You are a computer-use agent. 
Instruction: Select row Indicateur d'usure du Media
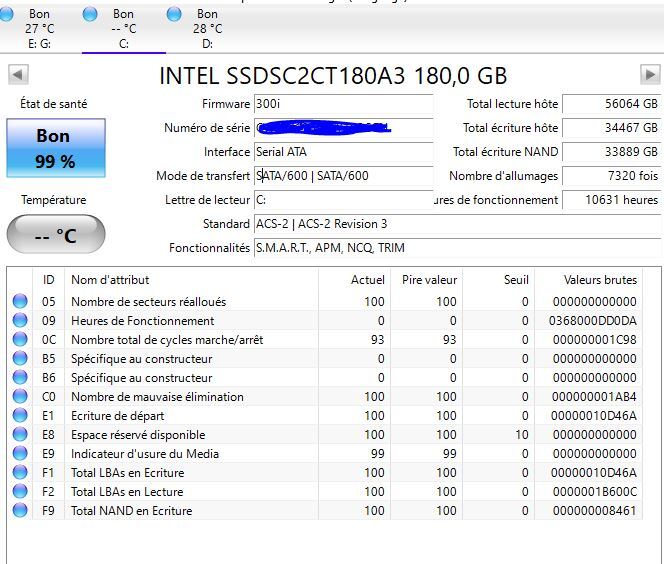tap(325, 453)
